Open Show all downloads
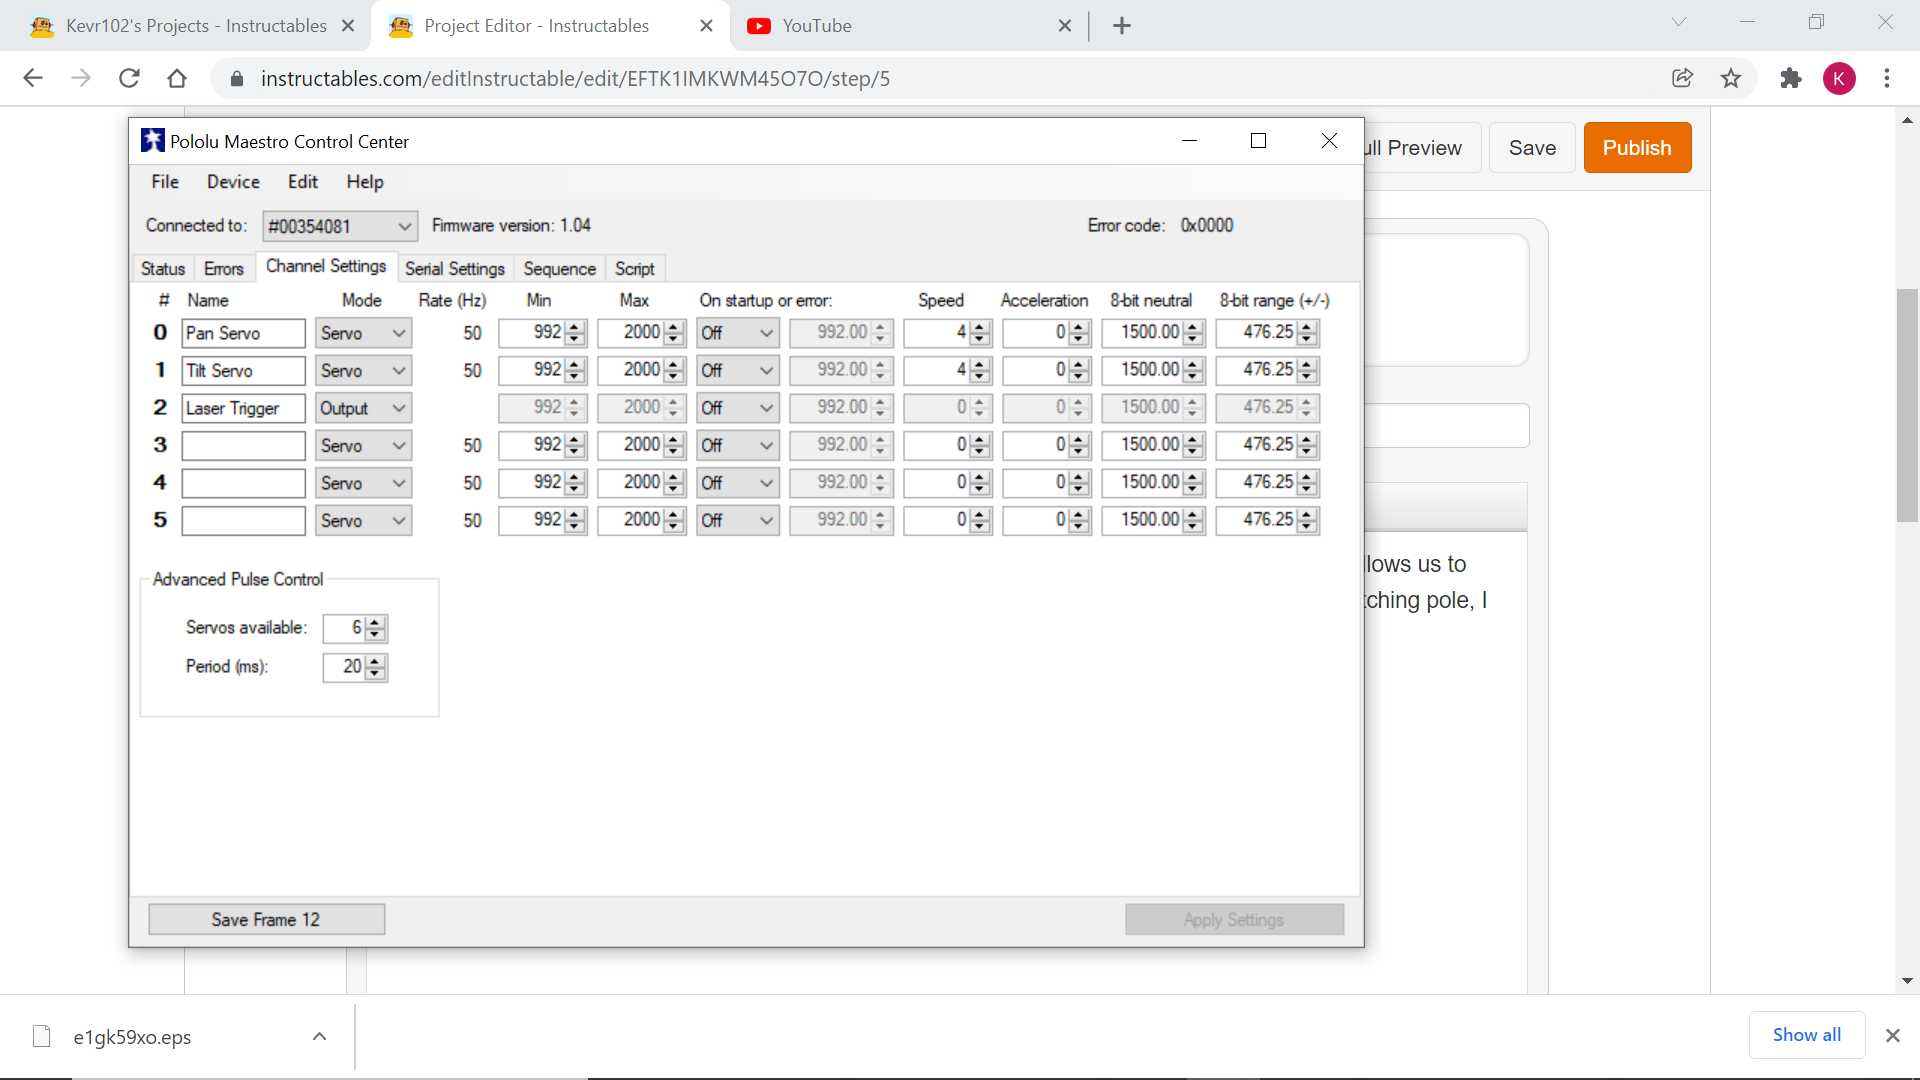The image size is (1920, 1080). (1806, 1035)
